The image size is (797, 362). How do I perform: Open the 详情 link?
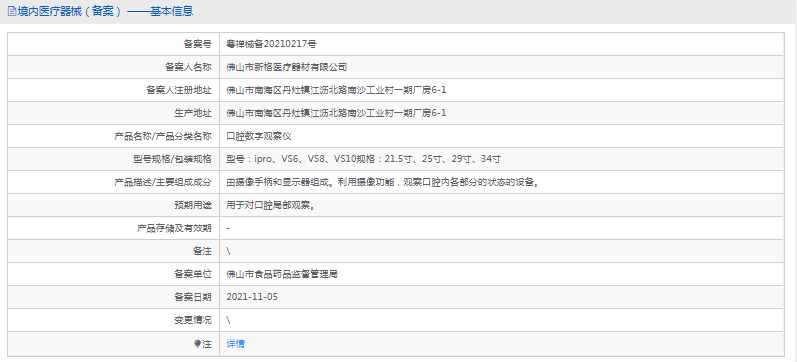[235, 344]
